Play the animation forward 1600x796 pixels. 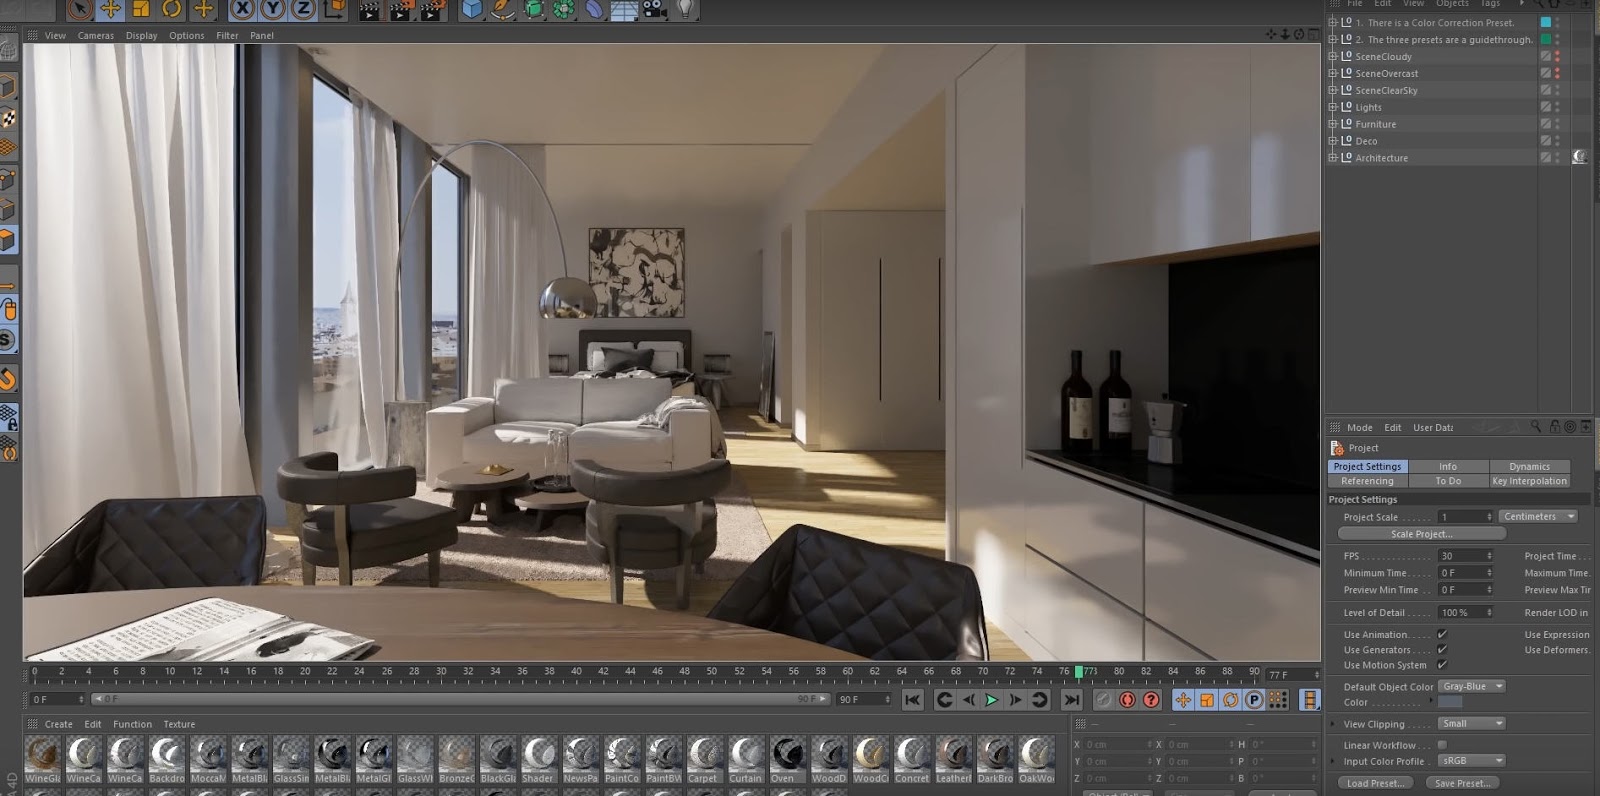point(992,700)
